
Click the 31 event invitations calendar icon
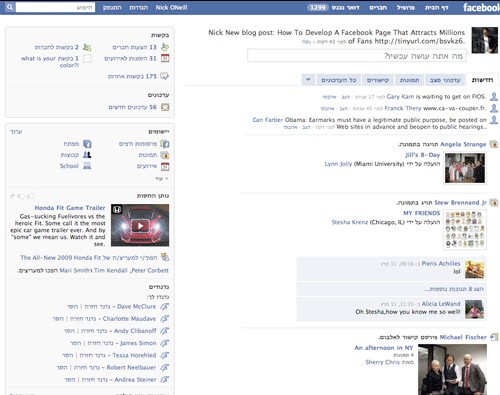(165, 58)
